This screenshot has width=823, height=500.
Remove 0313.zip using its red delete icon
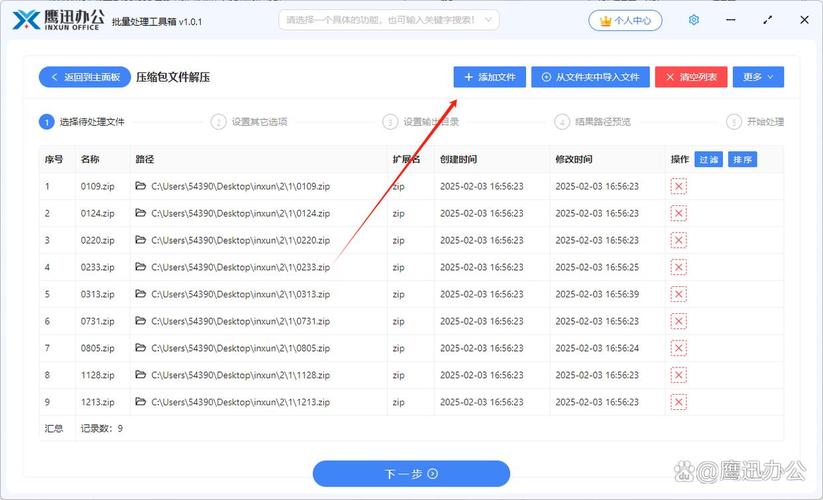click(678, 294)
